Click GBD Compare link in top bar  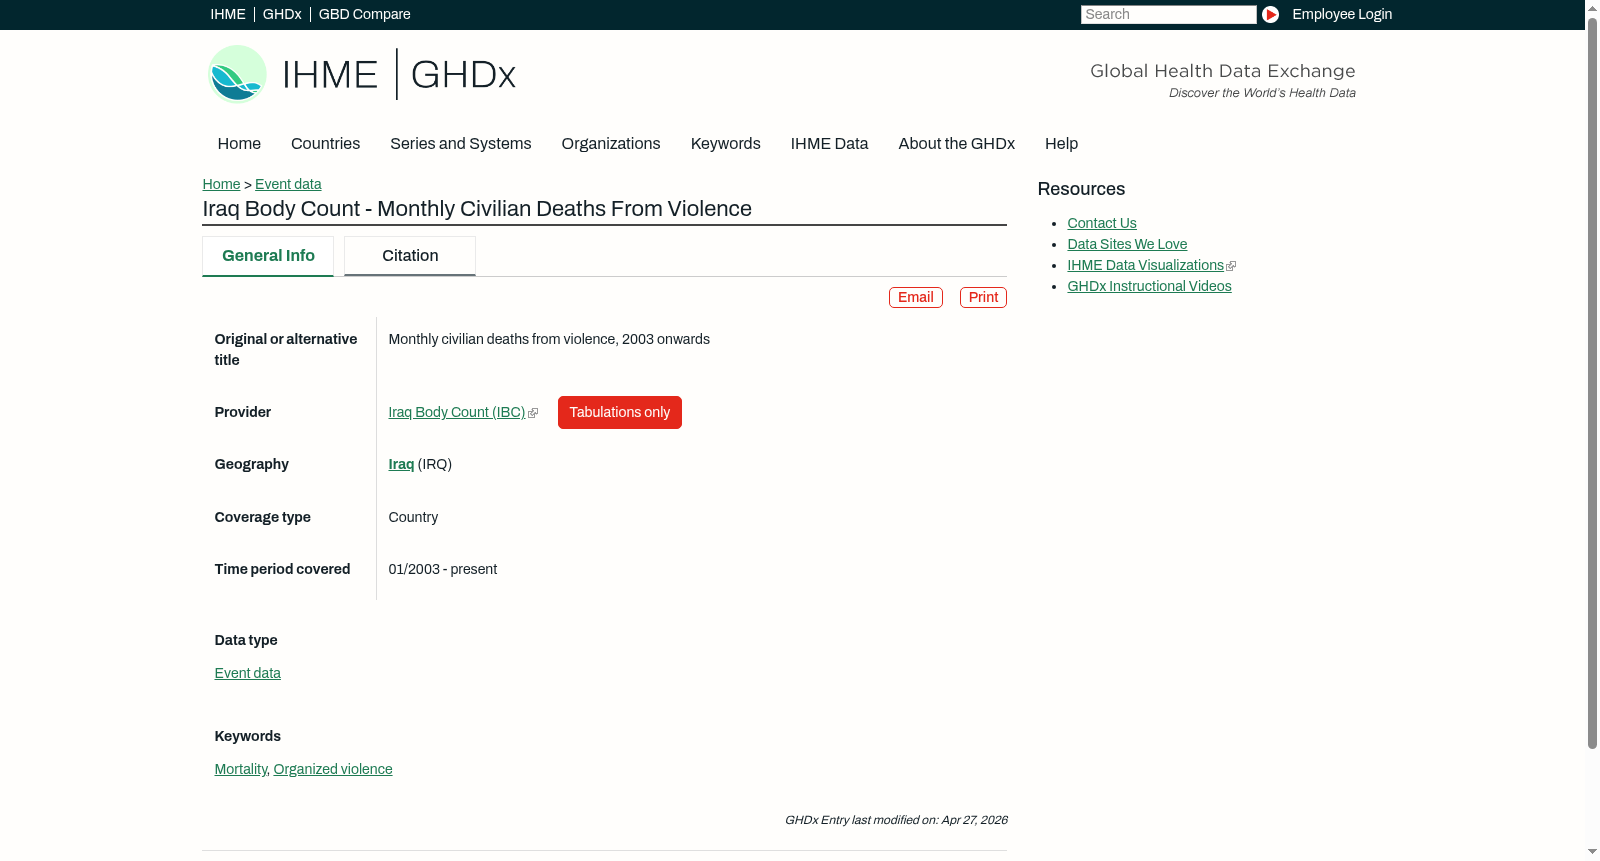point(365,14)
